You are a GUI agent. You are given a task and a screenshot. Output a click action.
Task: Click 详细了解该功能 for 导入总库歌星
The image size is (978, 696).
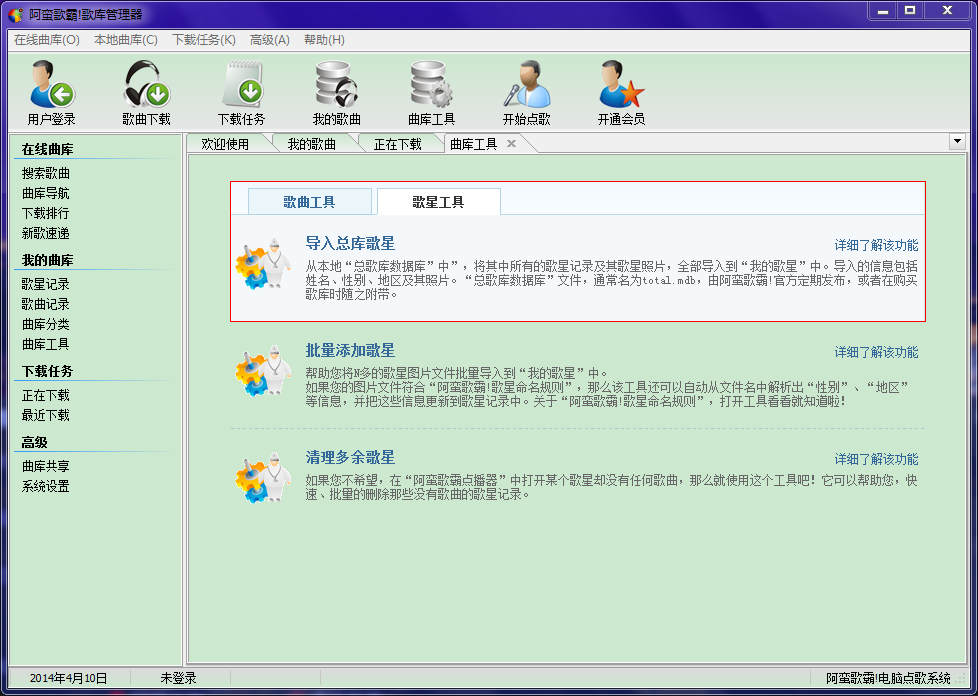pos(876,245)
